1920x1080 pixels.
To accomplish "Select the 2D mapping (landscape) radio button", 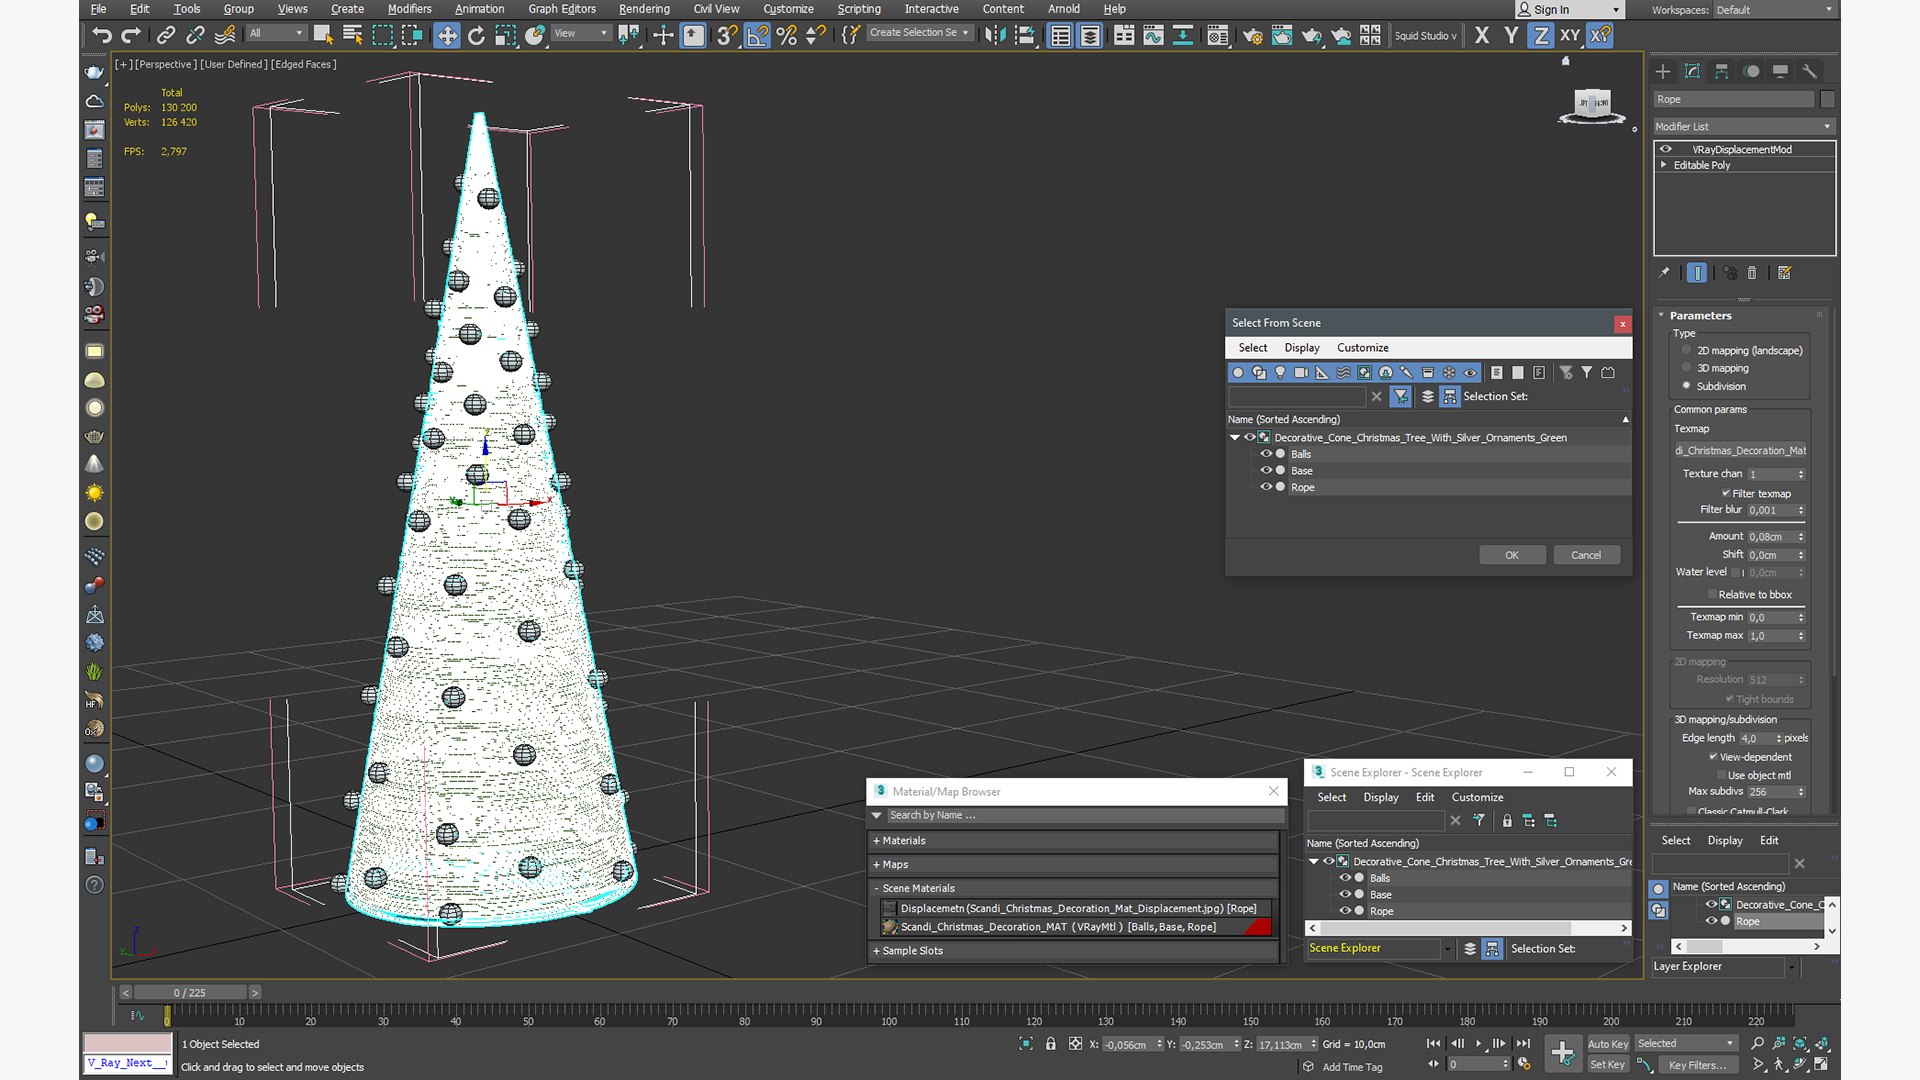I will [x=1687, y=350].
